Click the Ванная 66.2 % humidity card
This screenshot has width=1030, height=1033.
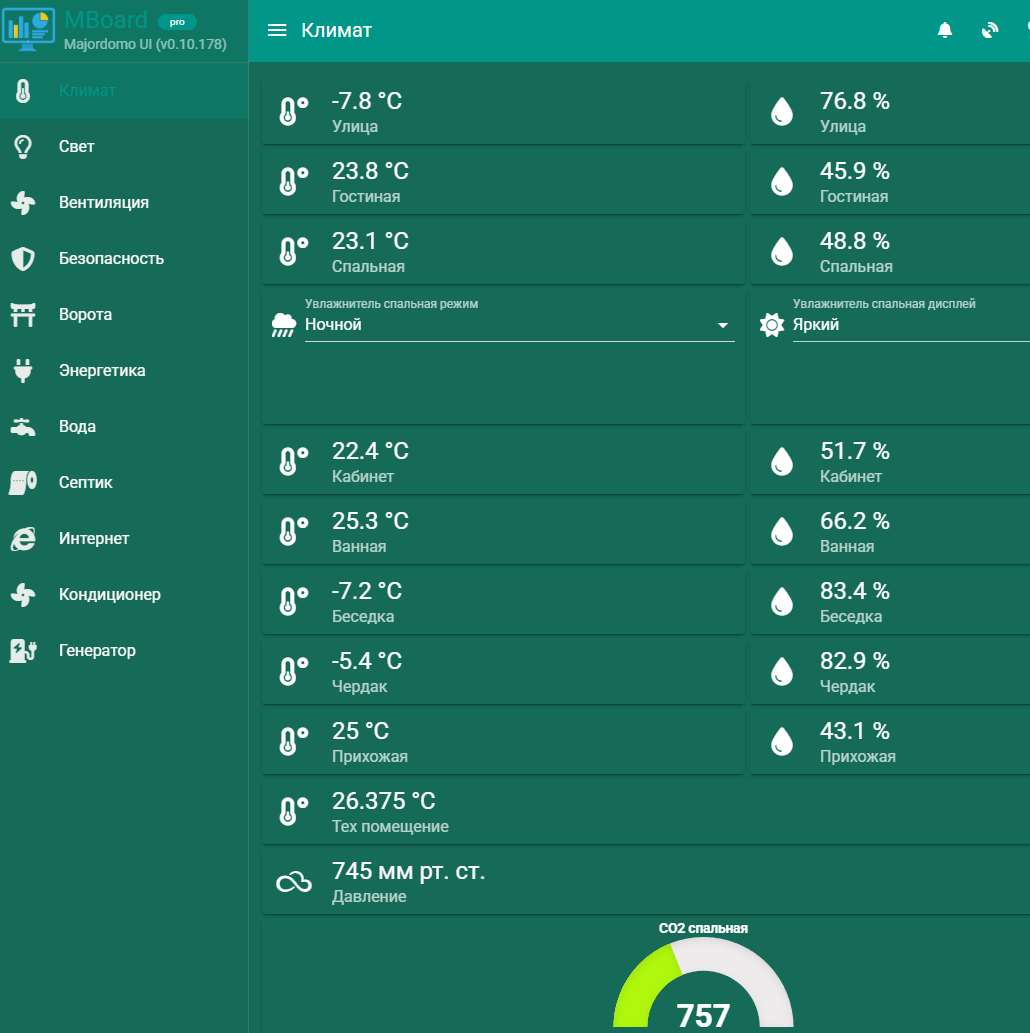890,532
